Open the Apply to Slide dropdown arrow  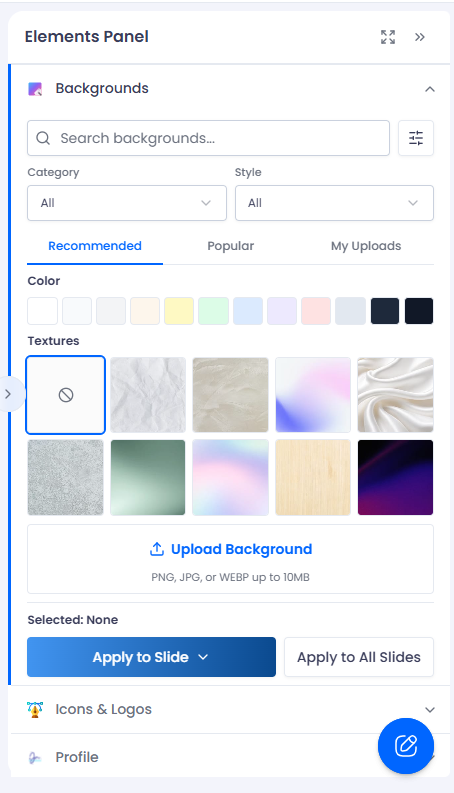pyautogui.click(x=203, y=657)
